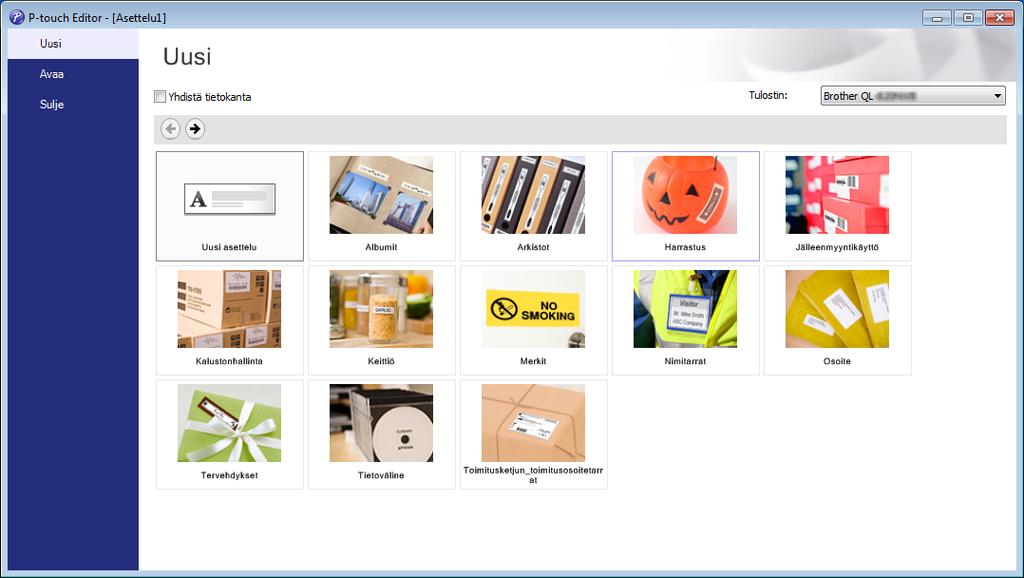Screen dimensions: 1024x578
Task: Open the Toimitusketjun toimitusosoitetarrat category
Action: point(534,434)
